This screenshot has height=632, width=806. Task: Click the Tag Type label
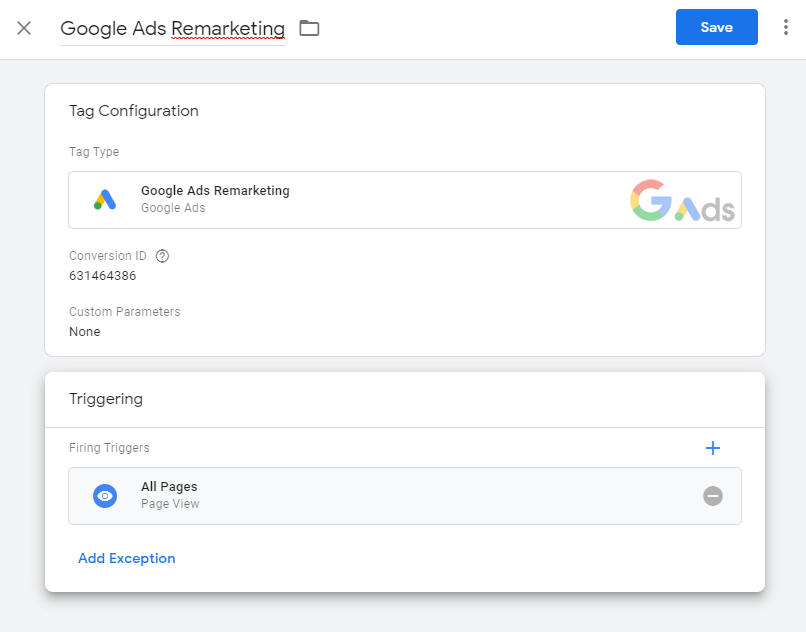pyautogui.click(x=94, y=152)
